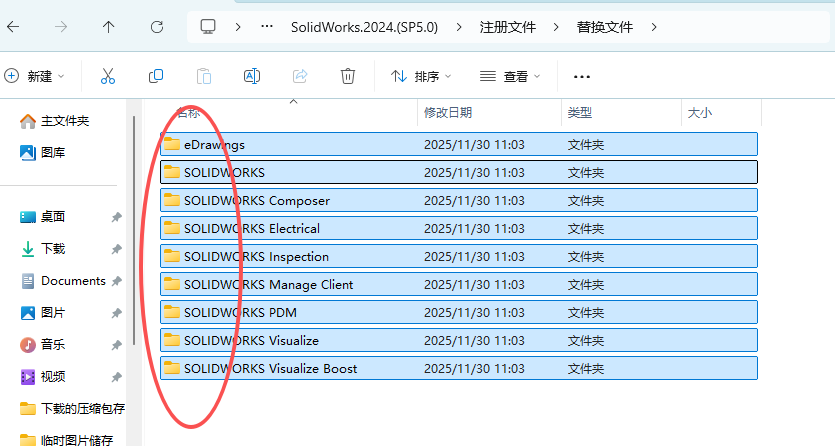Sort by 修改日期 column header
Image resolution: width=835 pixels, height=446 pixels.
pos(448,112)
